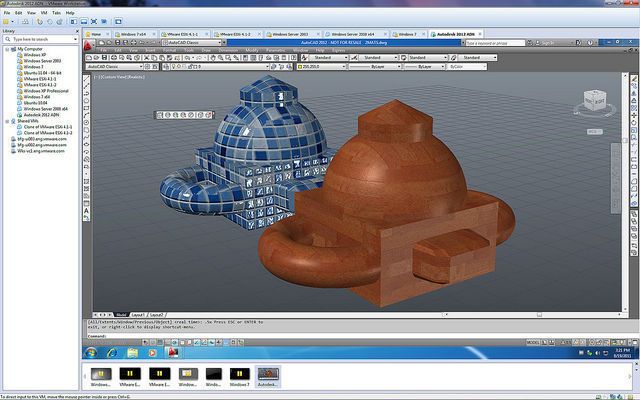Toggle Grid Display in status bar
640x400 pixels.
click(x=160, y=343)
